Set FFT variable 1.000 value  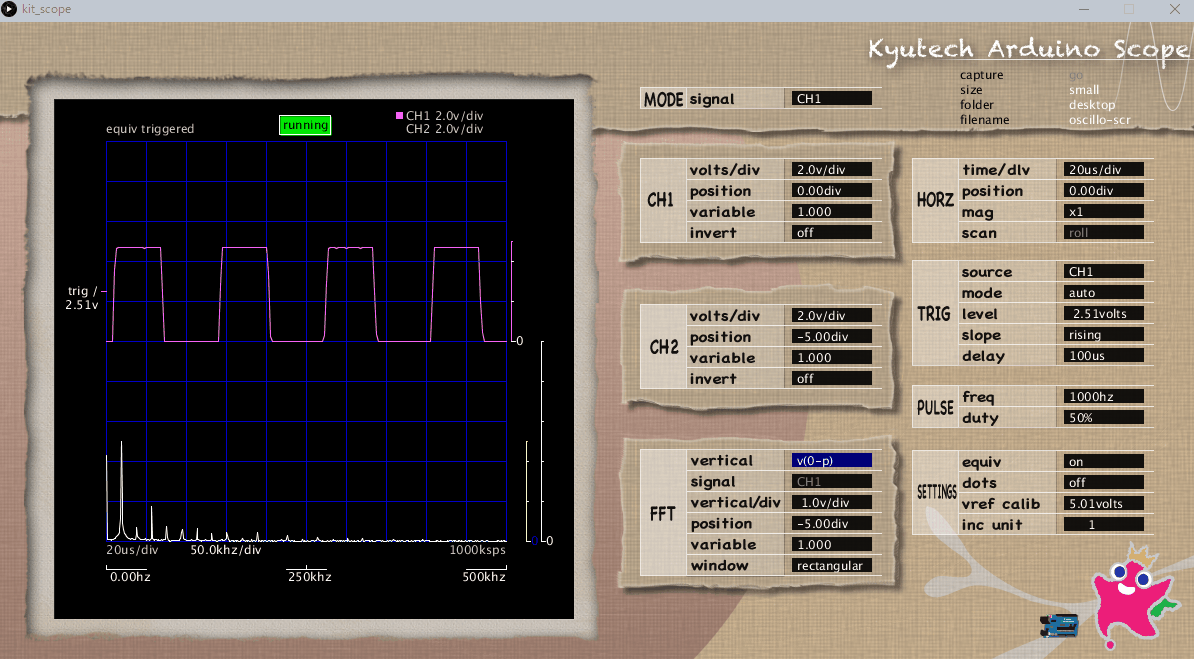tap(832, 544)
